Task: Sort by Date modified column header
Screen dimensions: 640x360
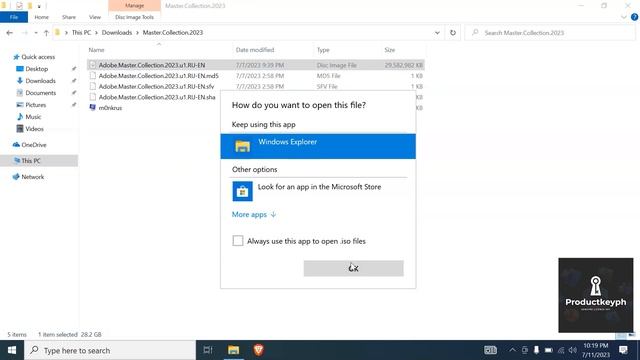Action: [x=255, y=50]
